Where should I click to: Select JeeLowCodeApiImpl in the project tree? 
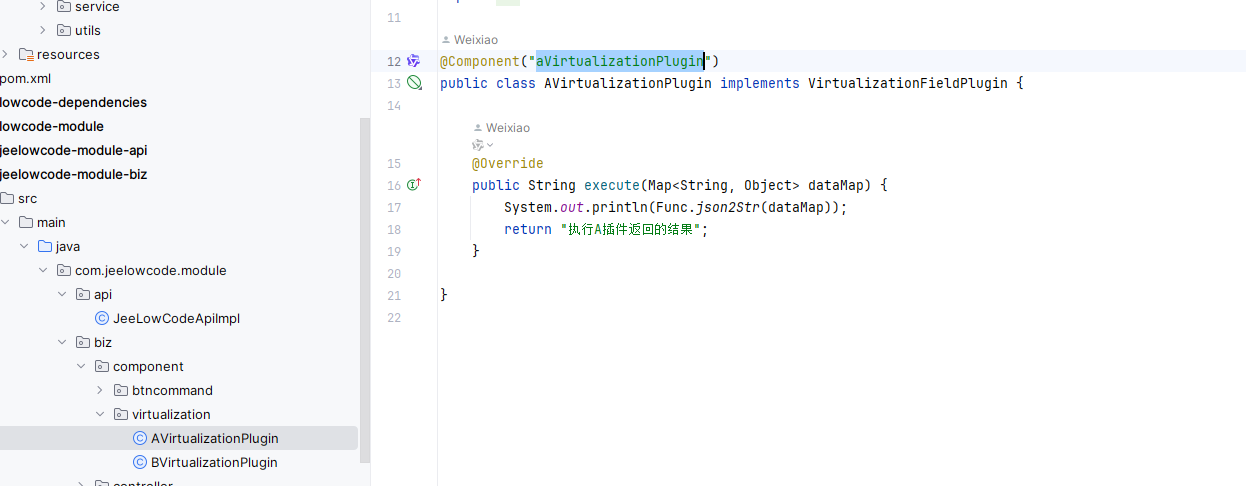coord(178,318)
